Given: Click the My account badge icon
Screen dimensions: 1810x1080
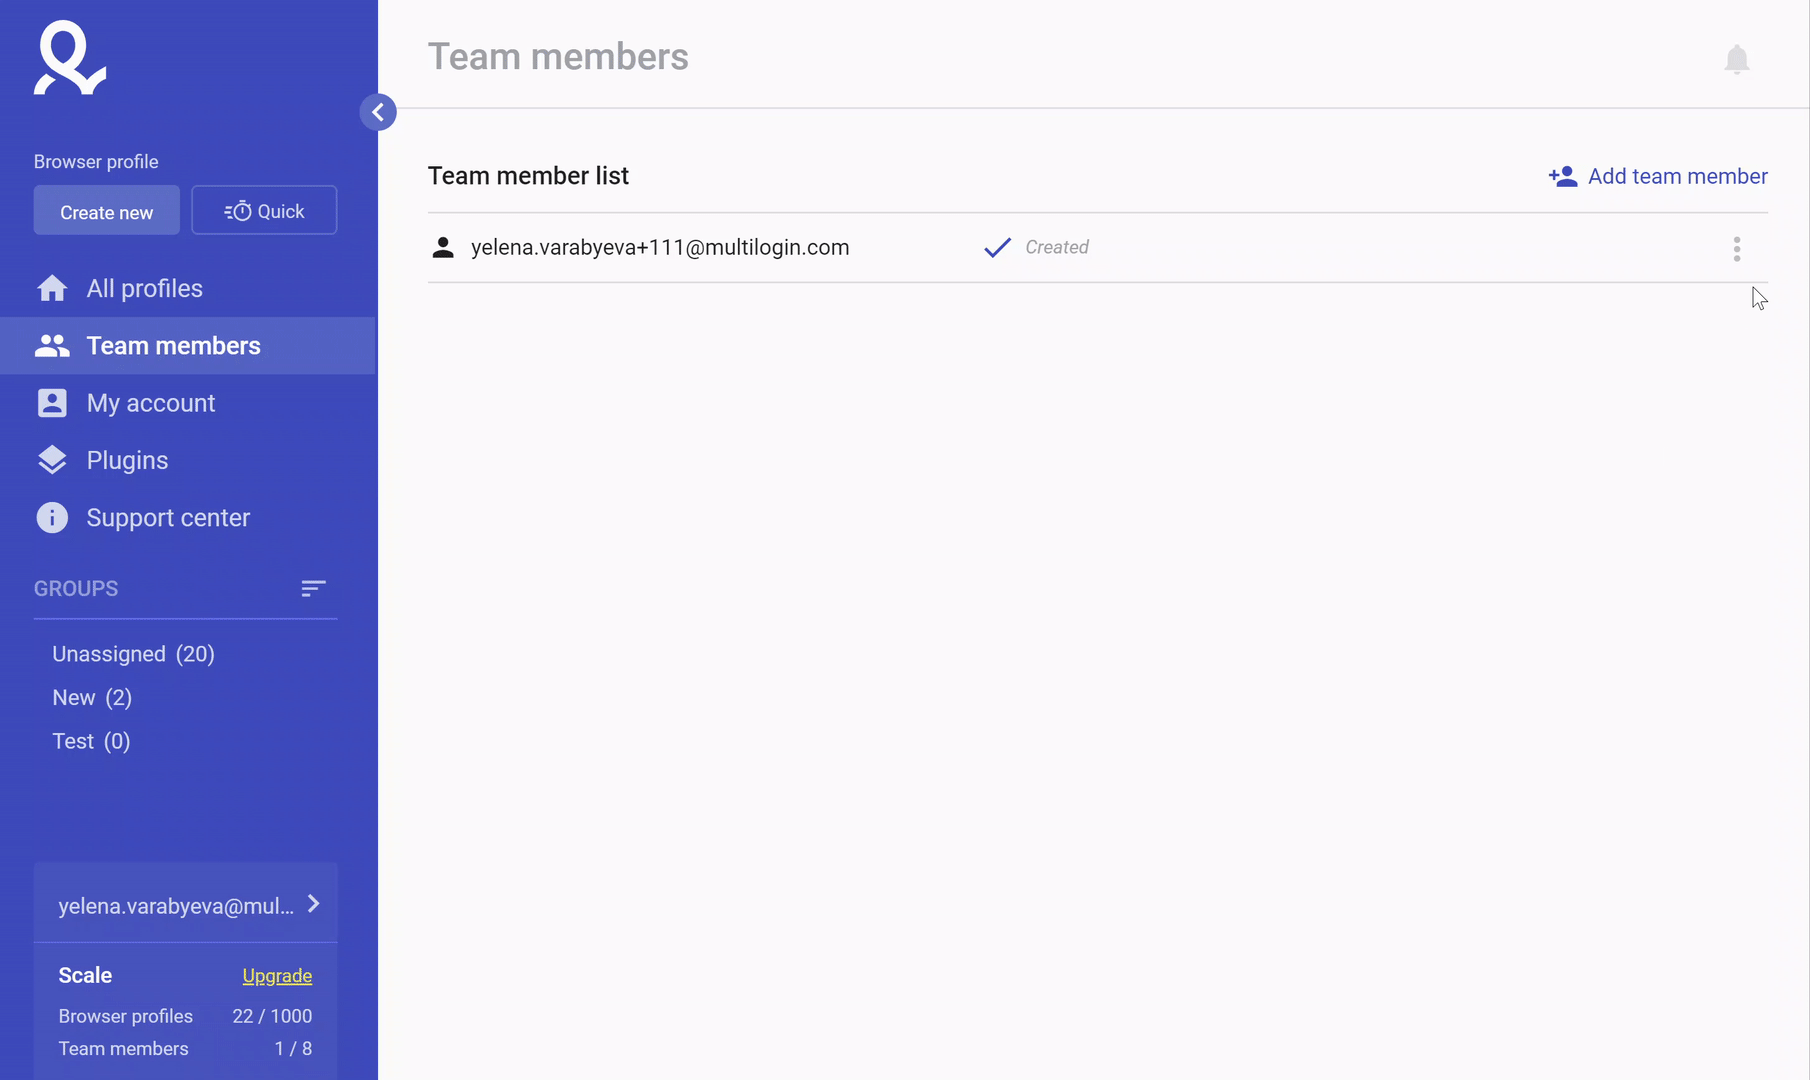Looking at the screenshot, I should 52,403.
